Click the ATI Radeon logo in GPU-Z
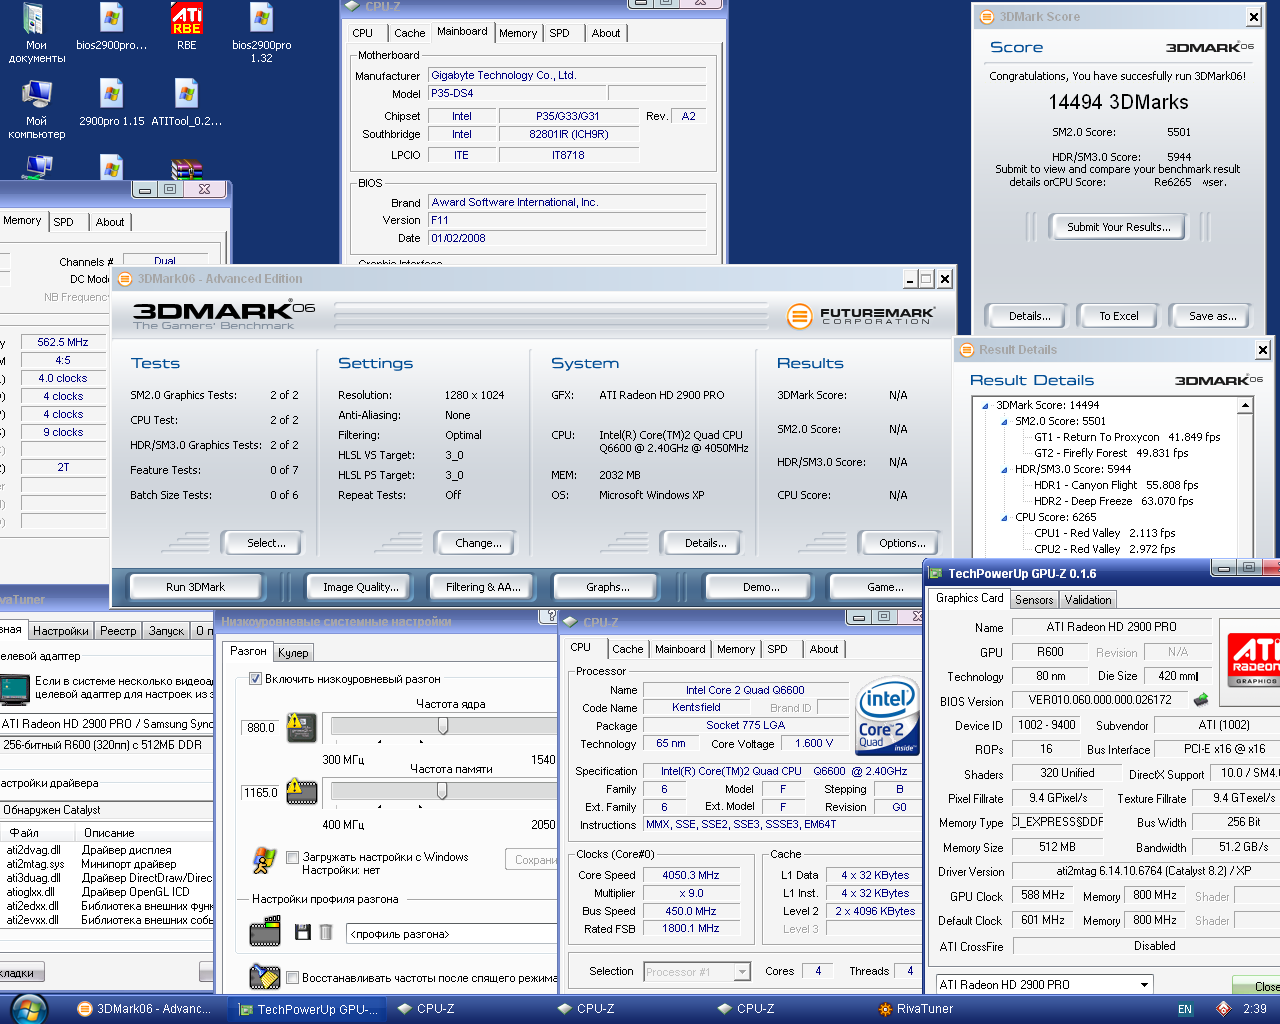This screenshot has width=1280, height=1024. [1254, 659]
